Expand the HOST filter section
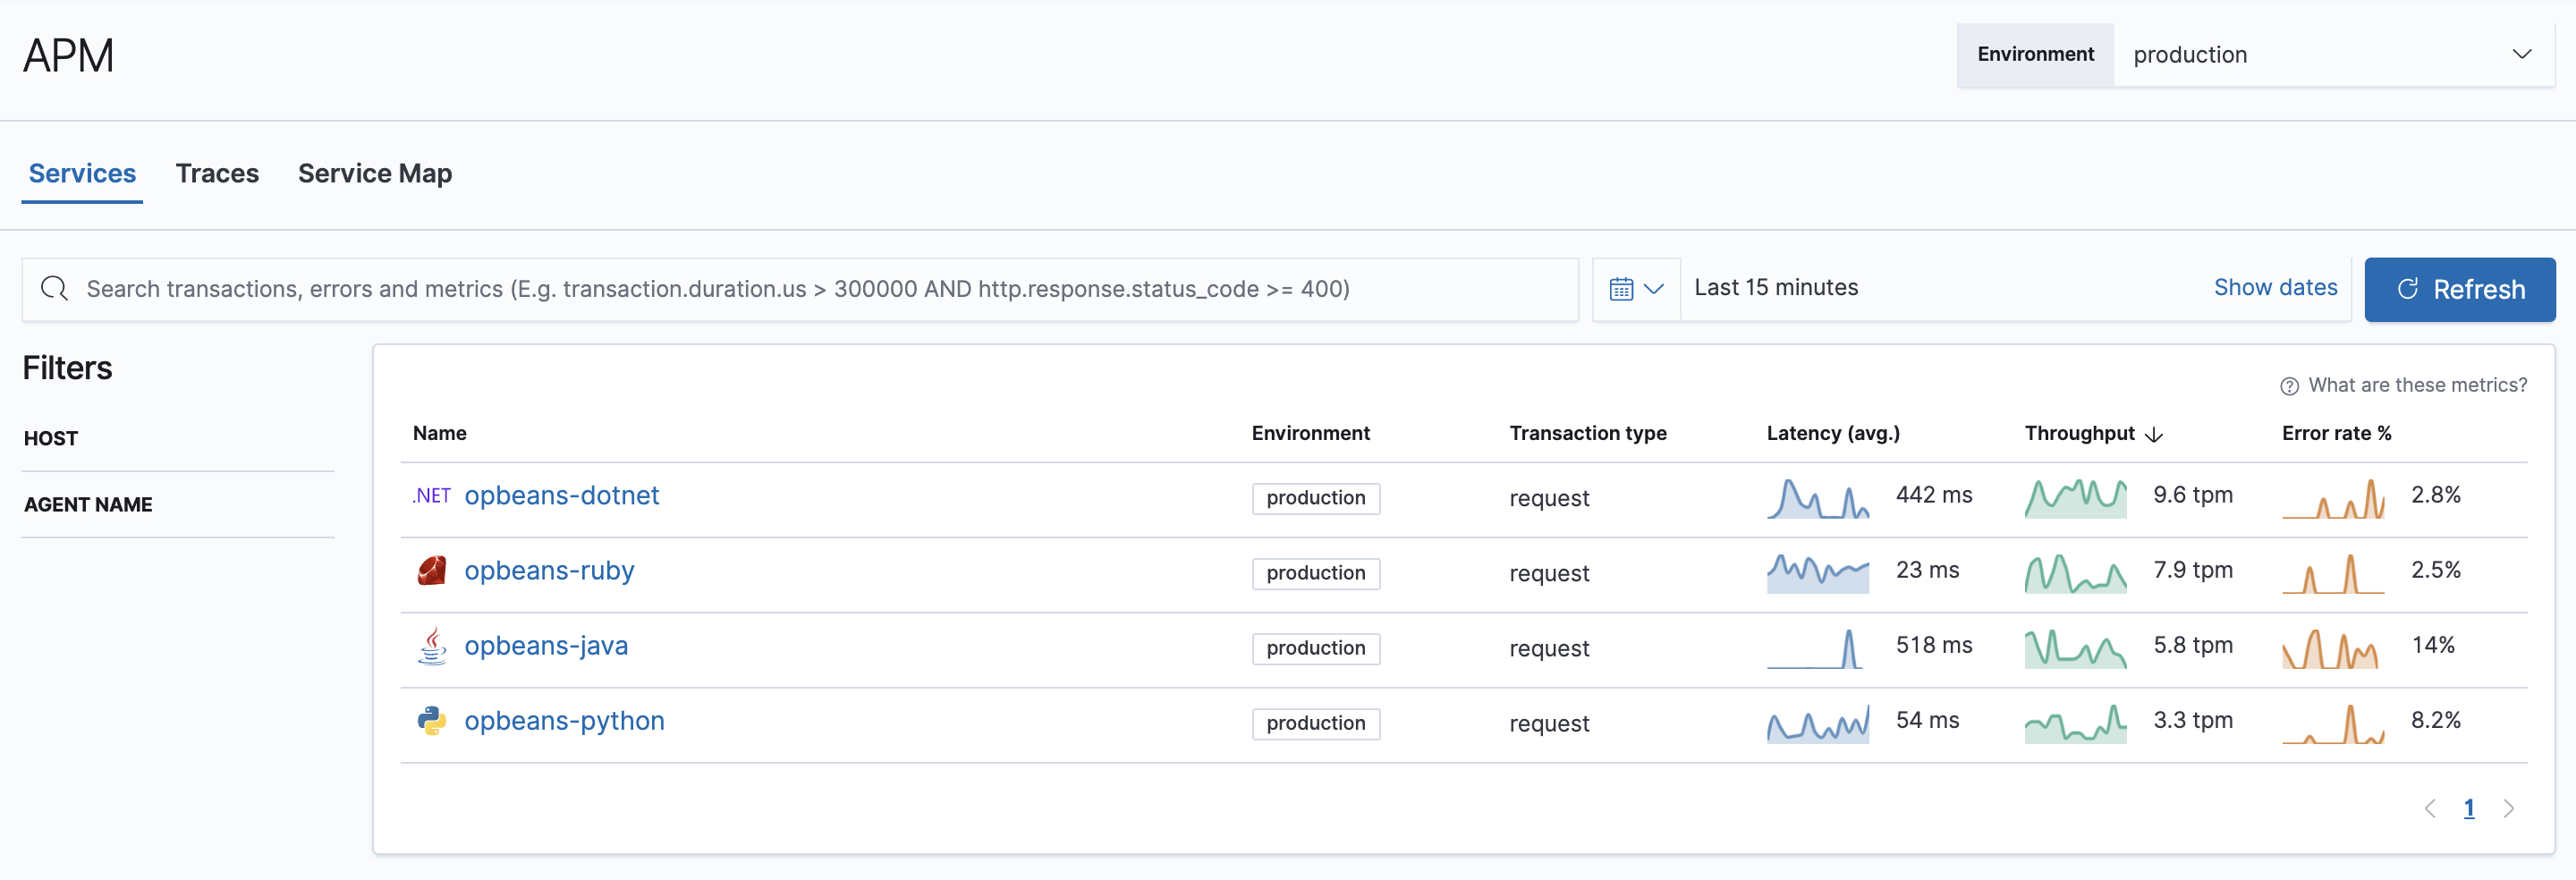The height and width of the screenshot is (880, 2576). point(51,438)
